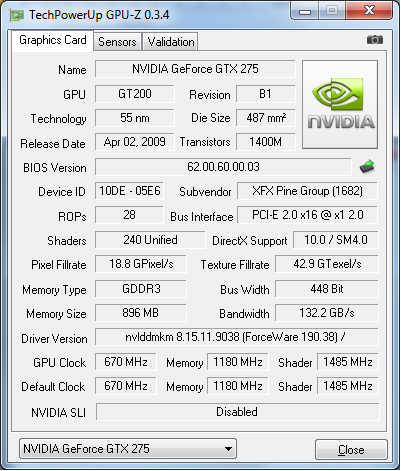Click the Close button at bottom
401x471 pixels.
351,450
